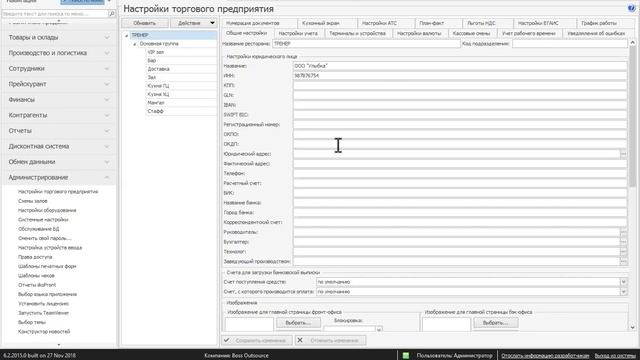Open Обслуживание БД in sidebar
The image size is (640, 360).
(x=38, y=229)
